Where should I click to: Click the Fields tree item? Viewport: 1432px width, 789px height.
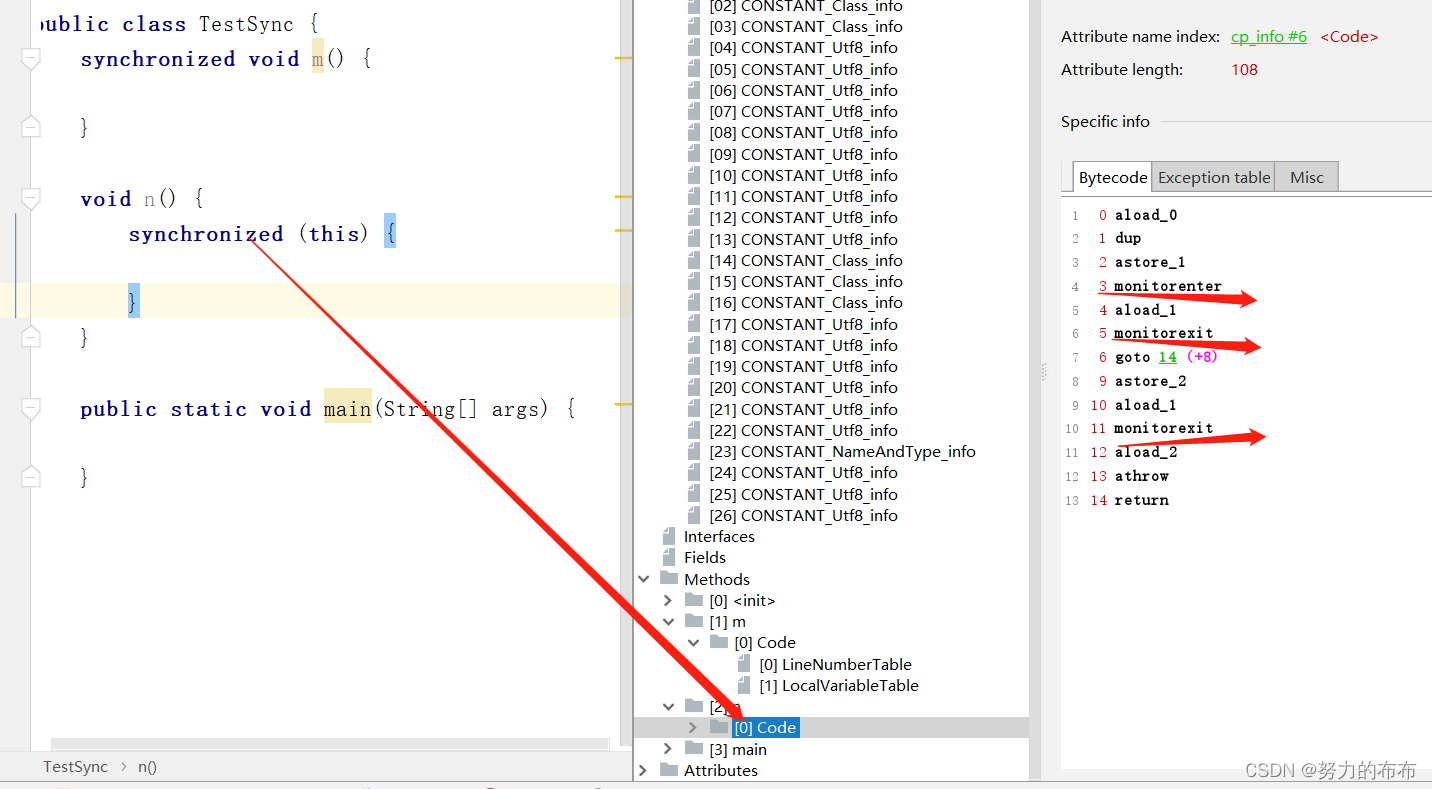(705, 557)
